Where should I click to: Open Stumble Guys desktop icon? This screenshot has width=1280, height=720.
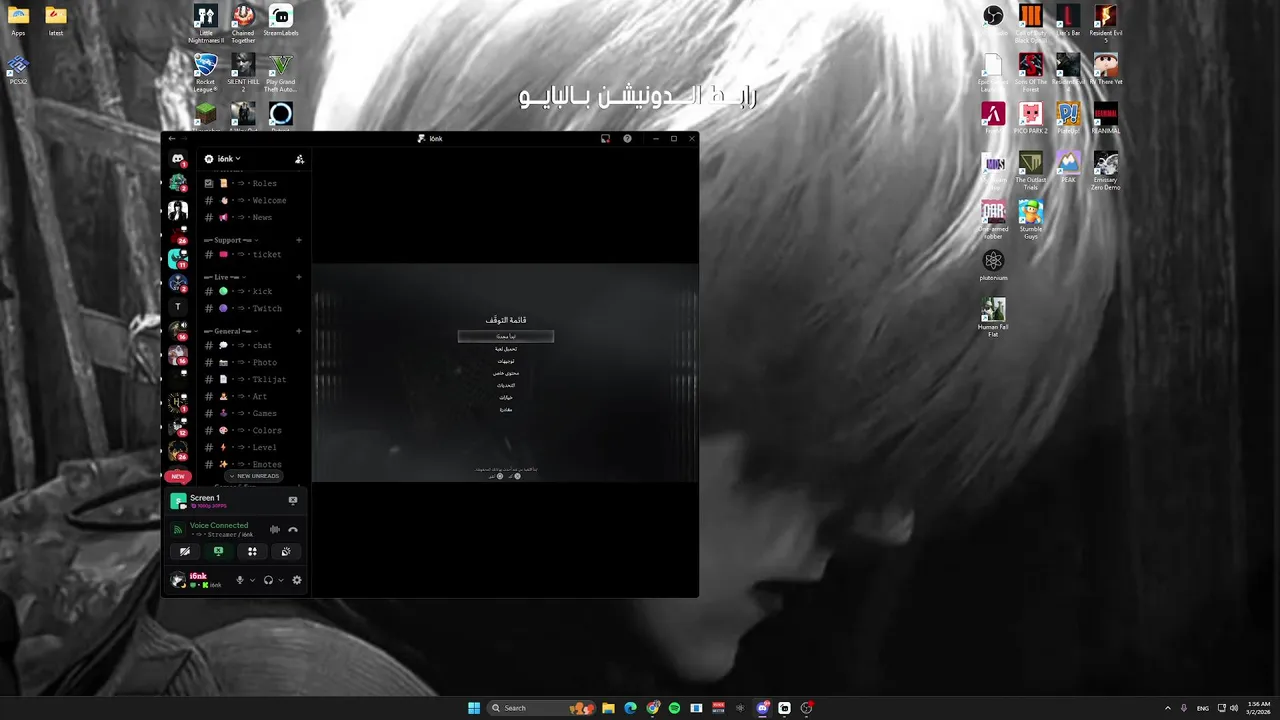[x=1031, y=219]
